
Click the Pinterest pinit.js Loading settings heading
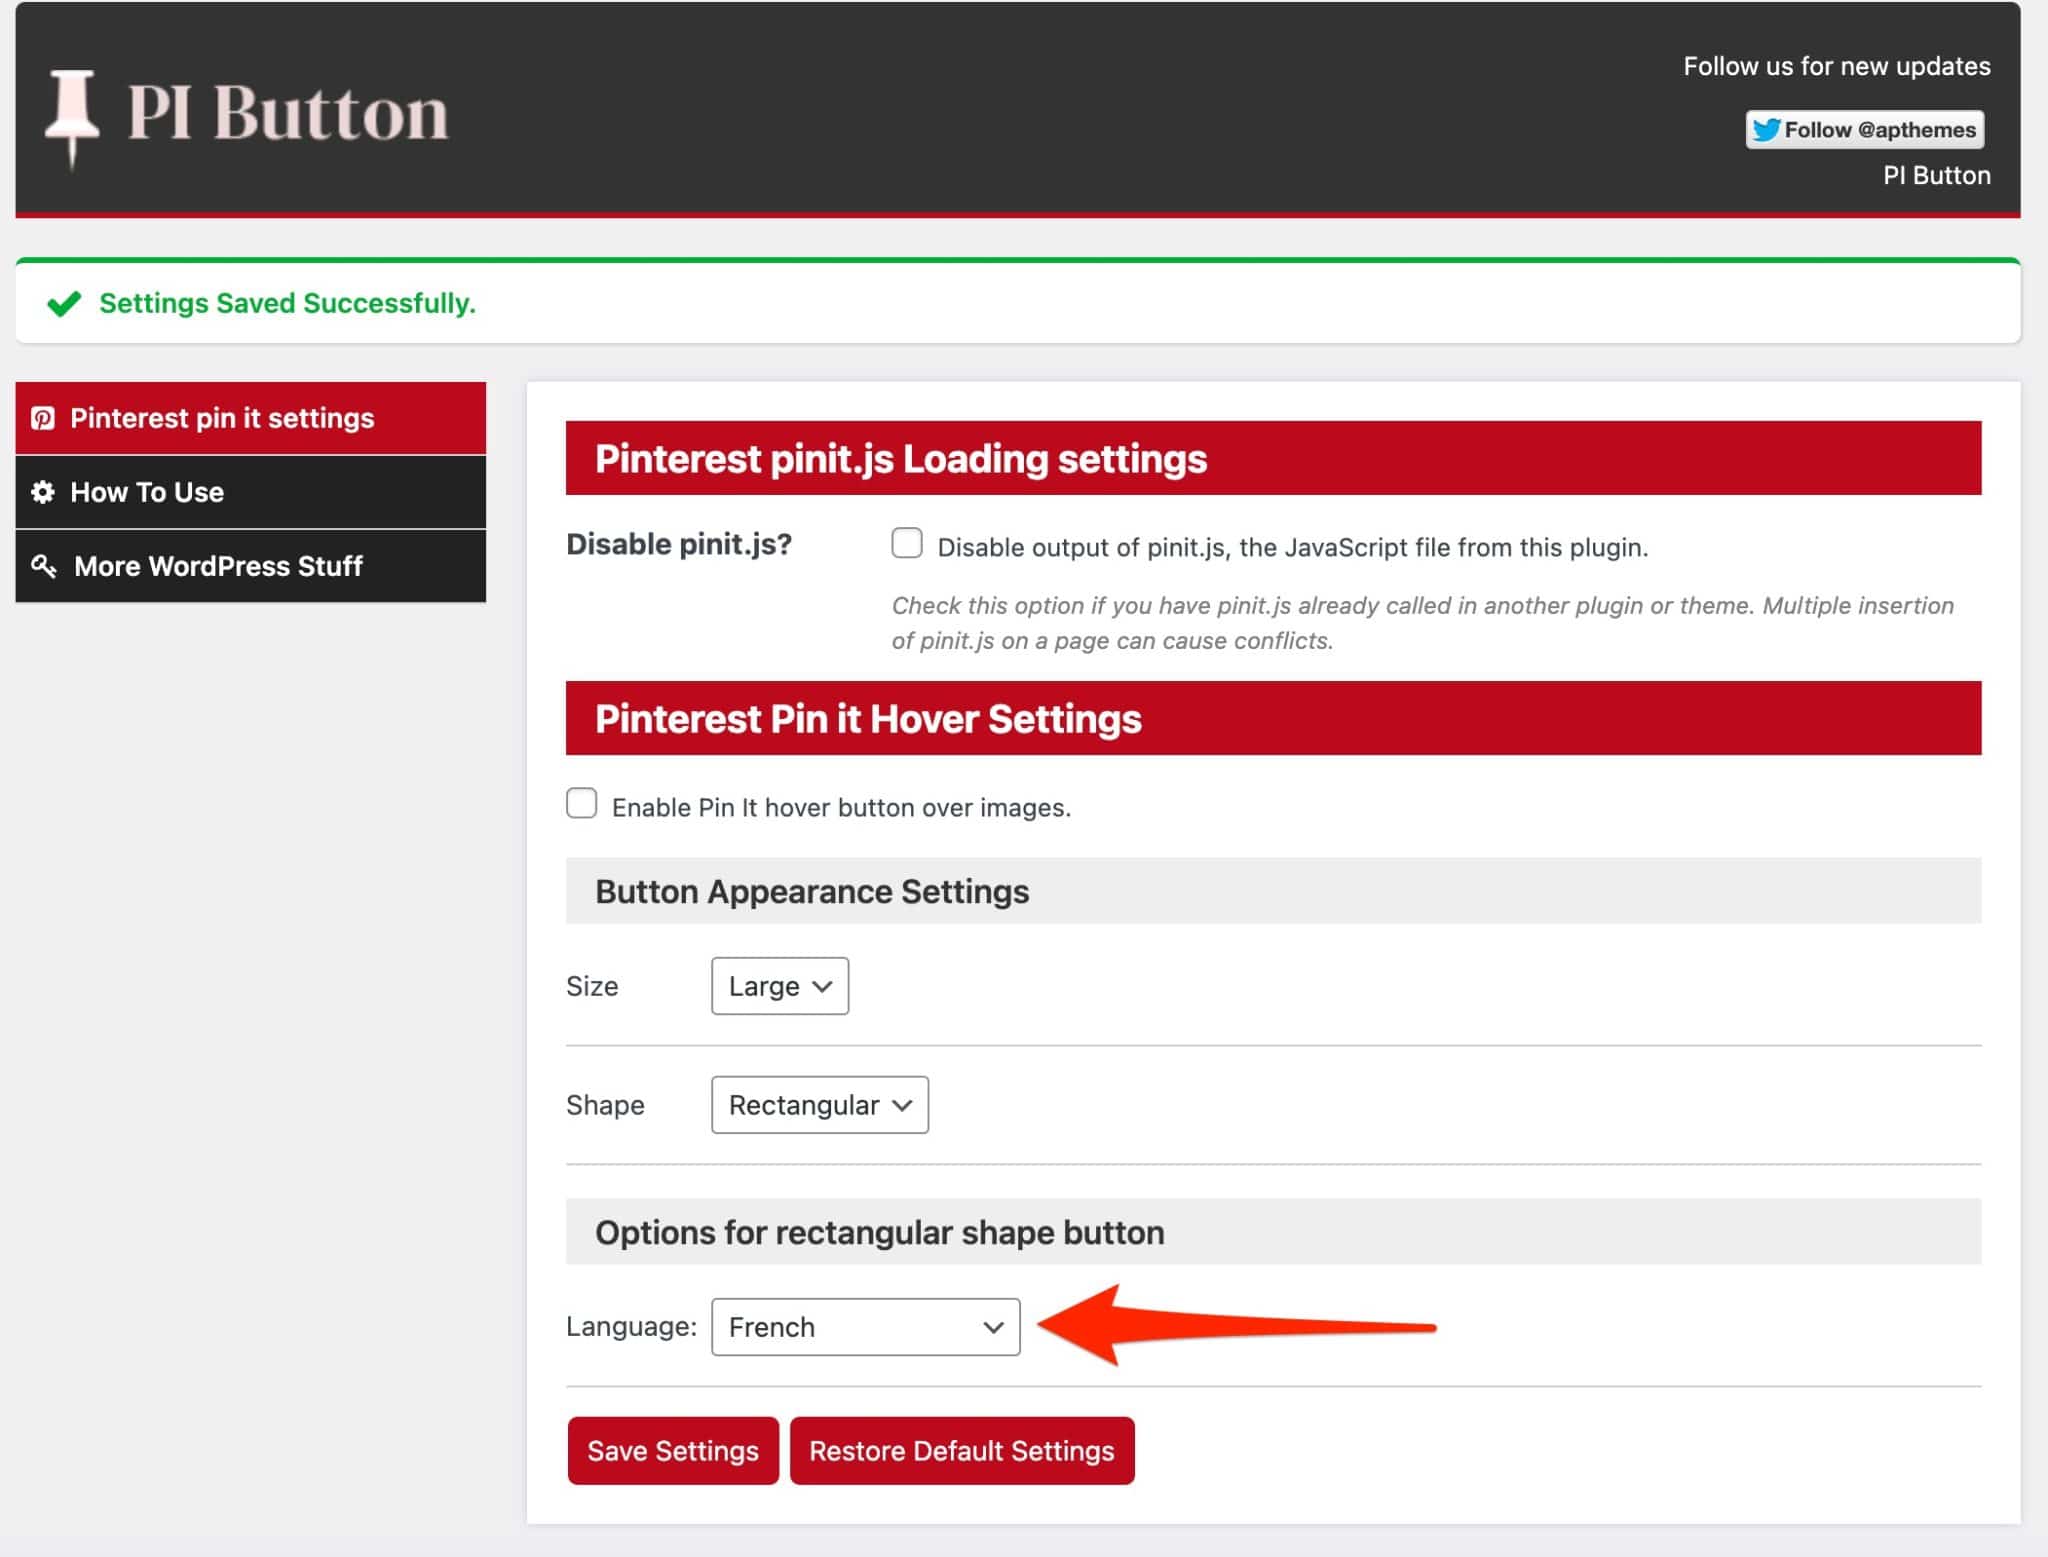pos(901,459)
